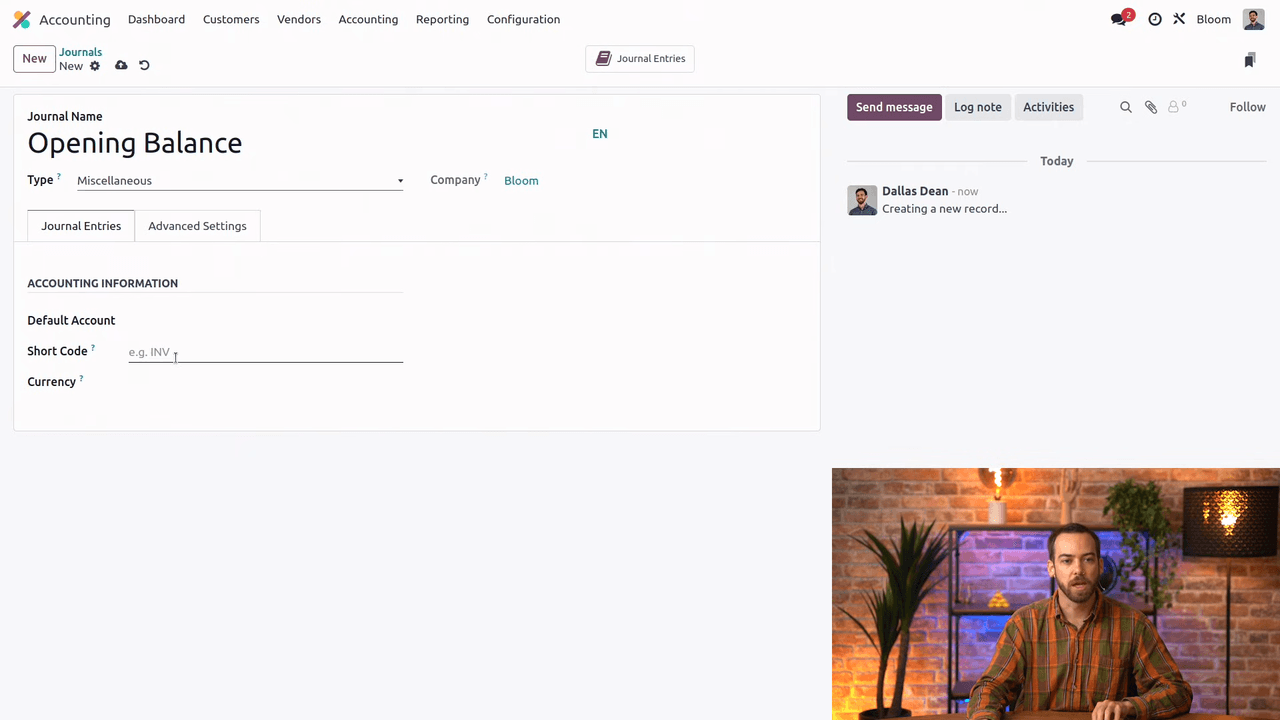The height and width of the screenshot is (720, 1280).
Task: Search chatter messages with magnifier icon
Action: point(1126,107)
